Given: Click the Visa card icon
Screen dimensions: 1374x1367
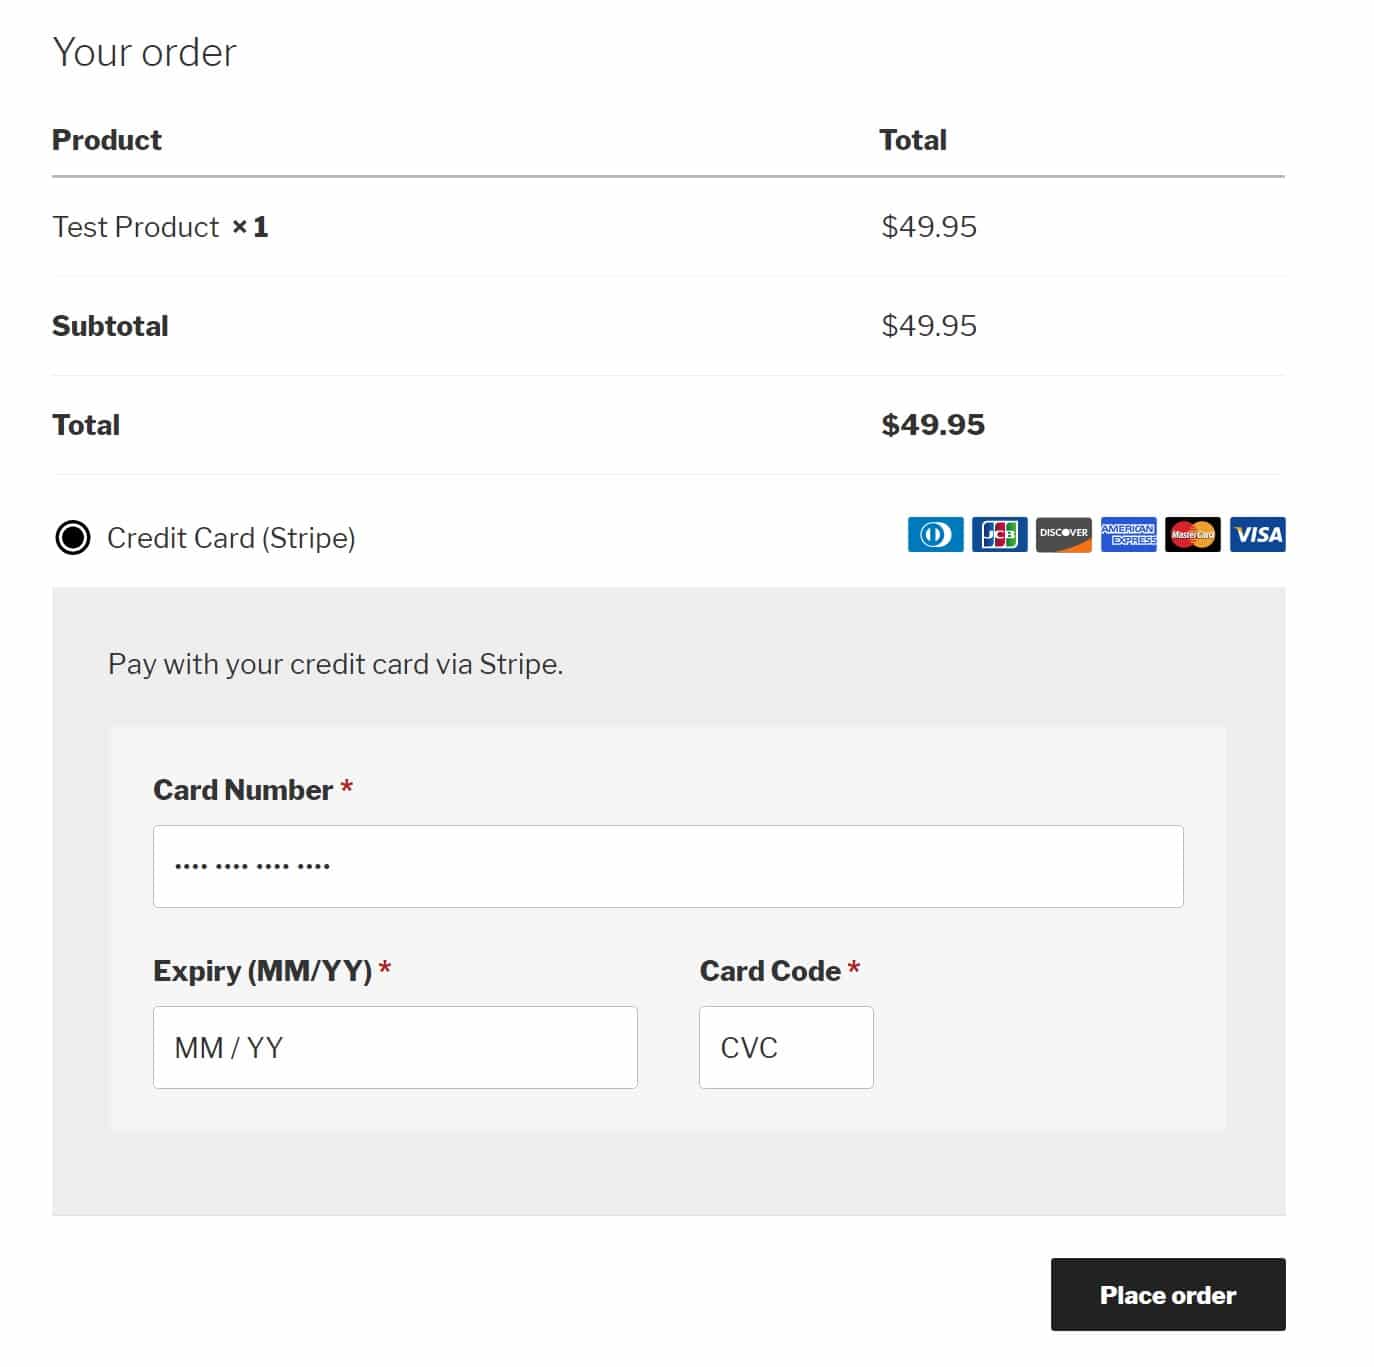Looking at the screenshot, I should click(x=1256, y=534).
